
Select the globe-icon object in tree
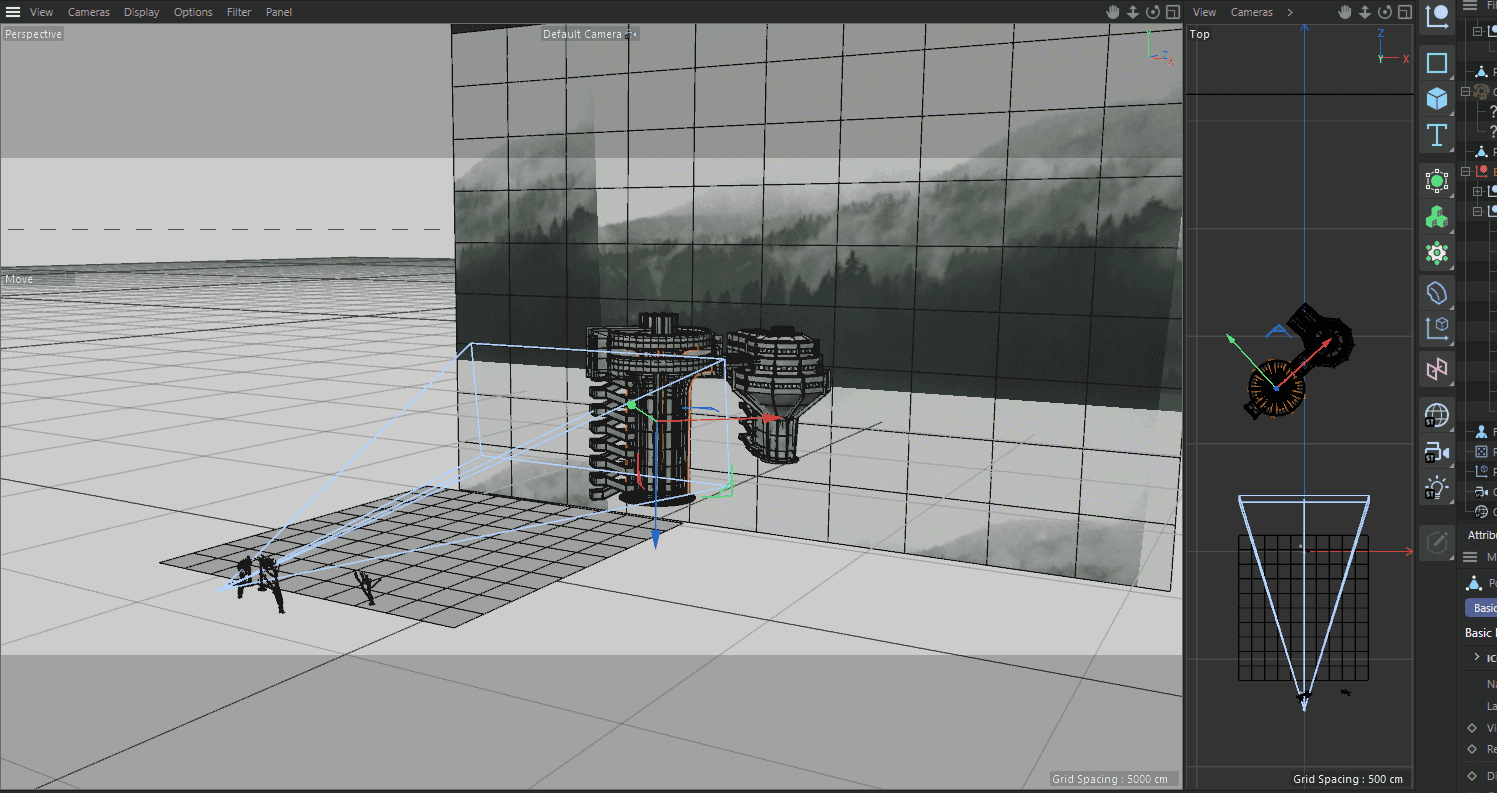pyautogui.click(x=1482, y=512)
